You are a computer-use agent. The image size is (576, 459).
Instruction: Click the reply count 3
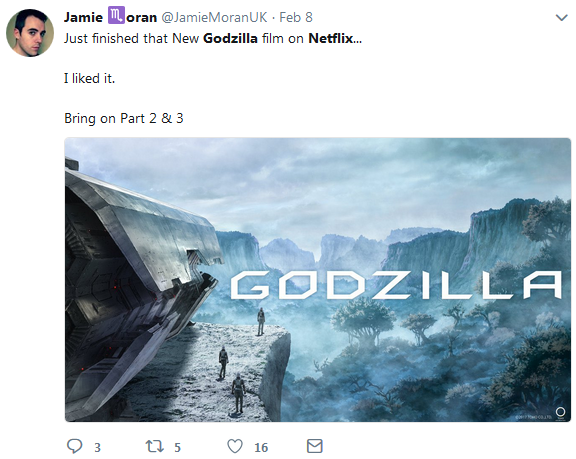click(97, 447)
